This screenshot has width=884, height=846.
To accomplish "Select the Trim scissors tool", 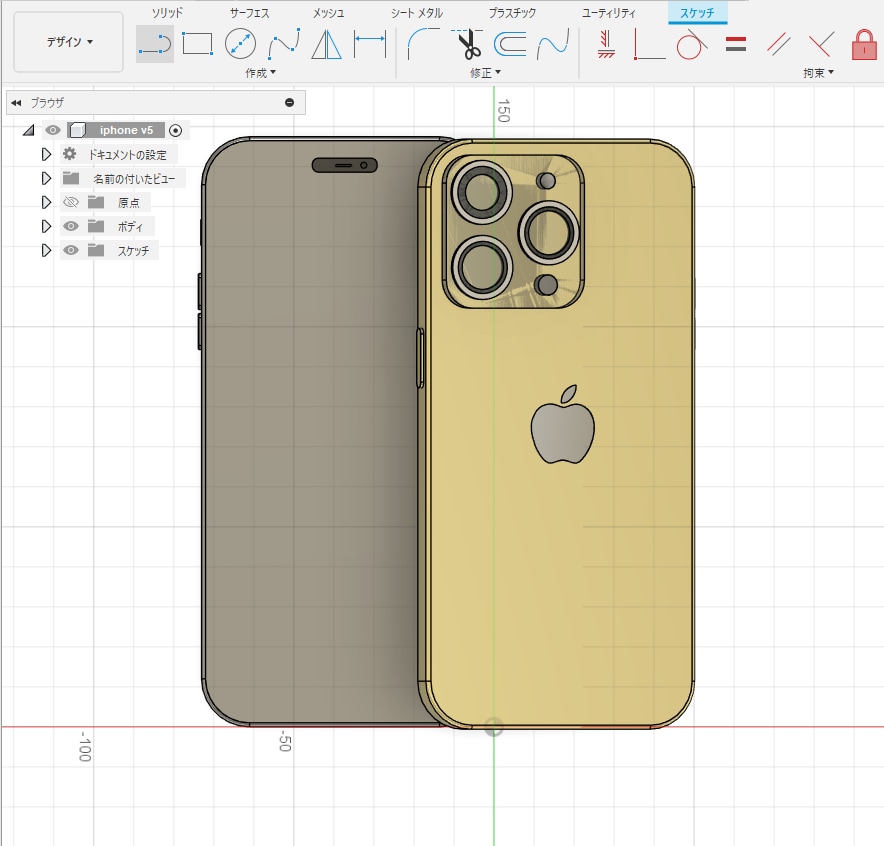I will (468, 44).
